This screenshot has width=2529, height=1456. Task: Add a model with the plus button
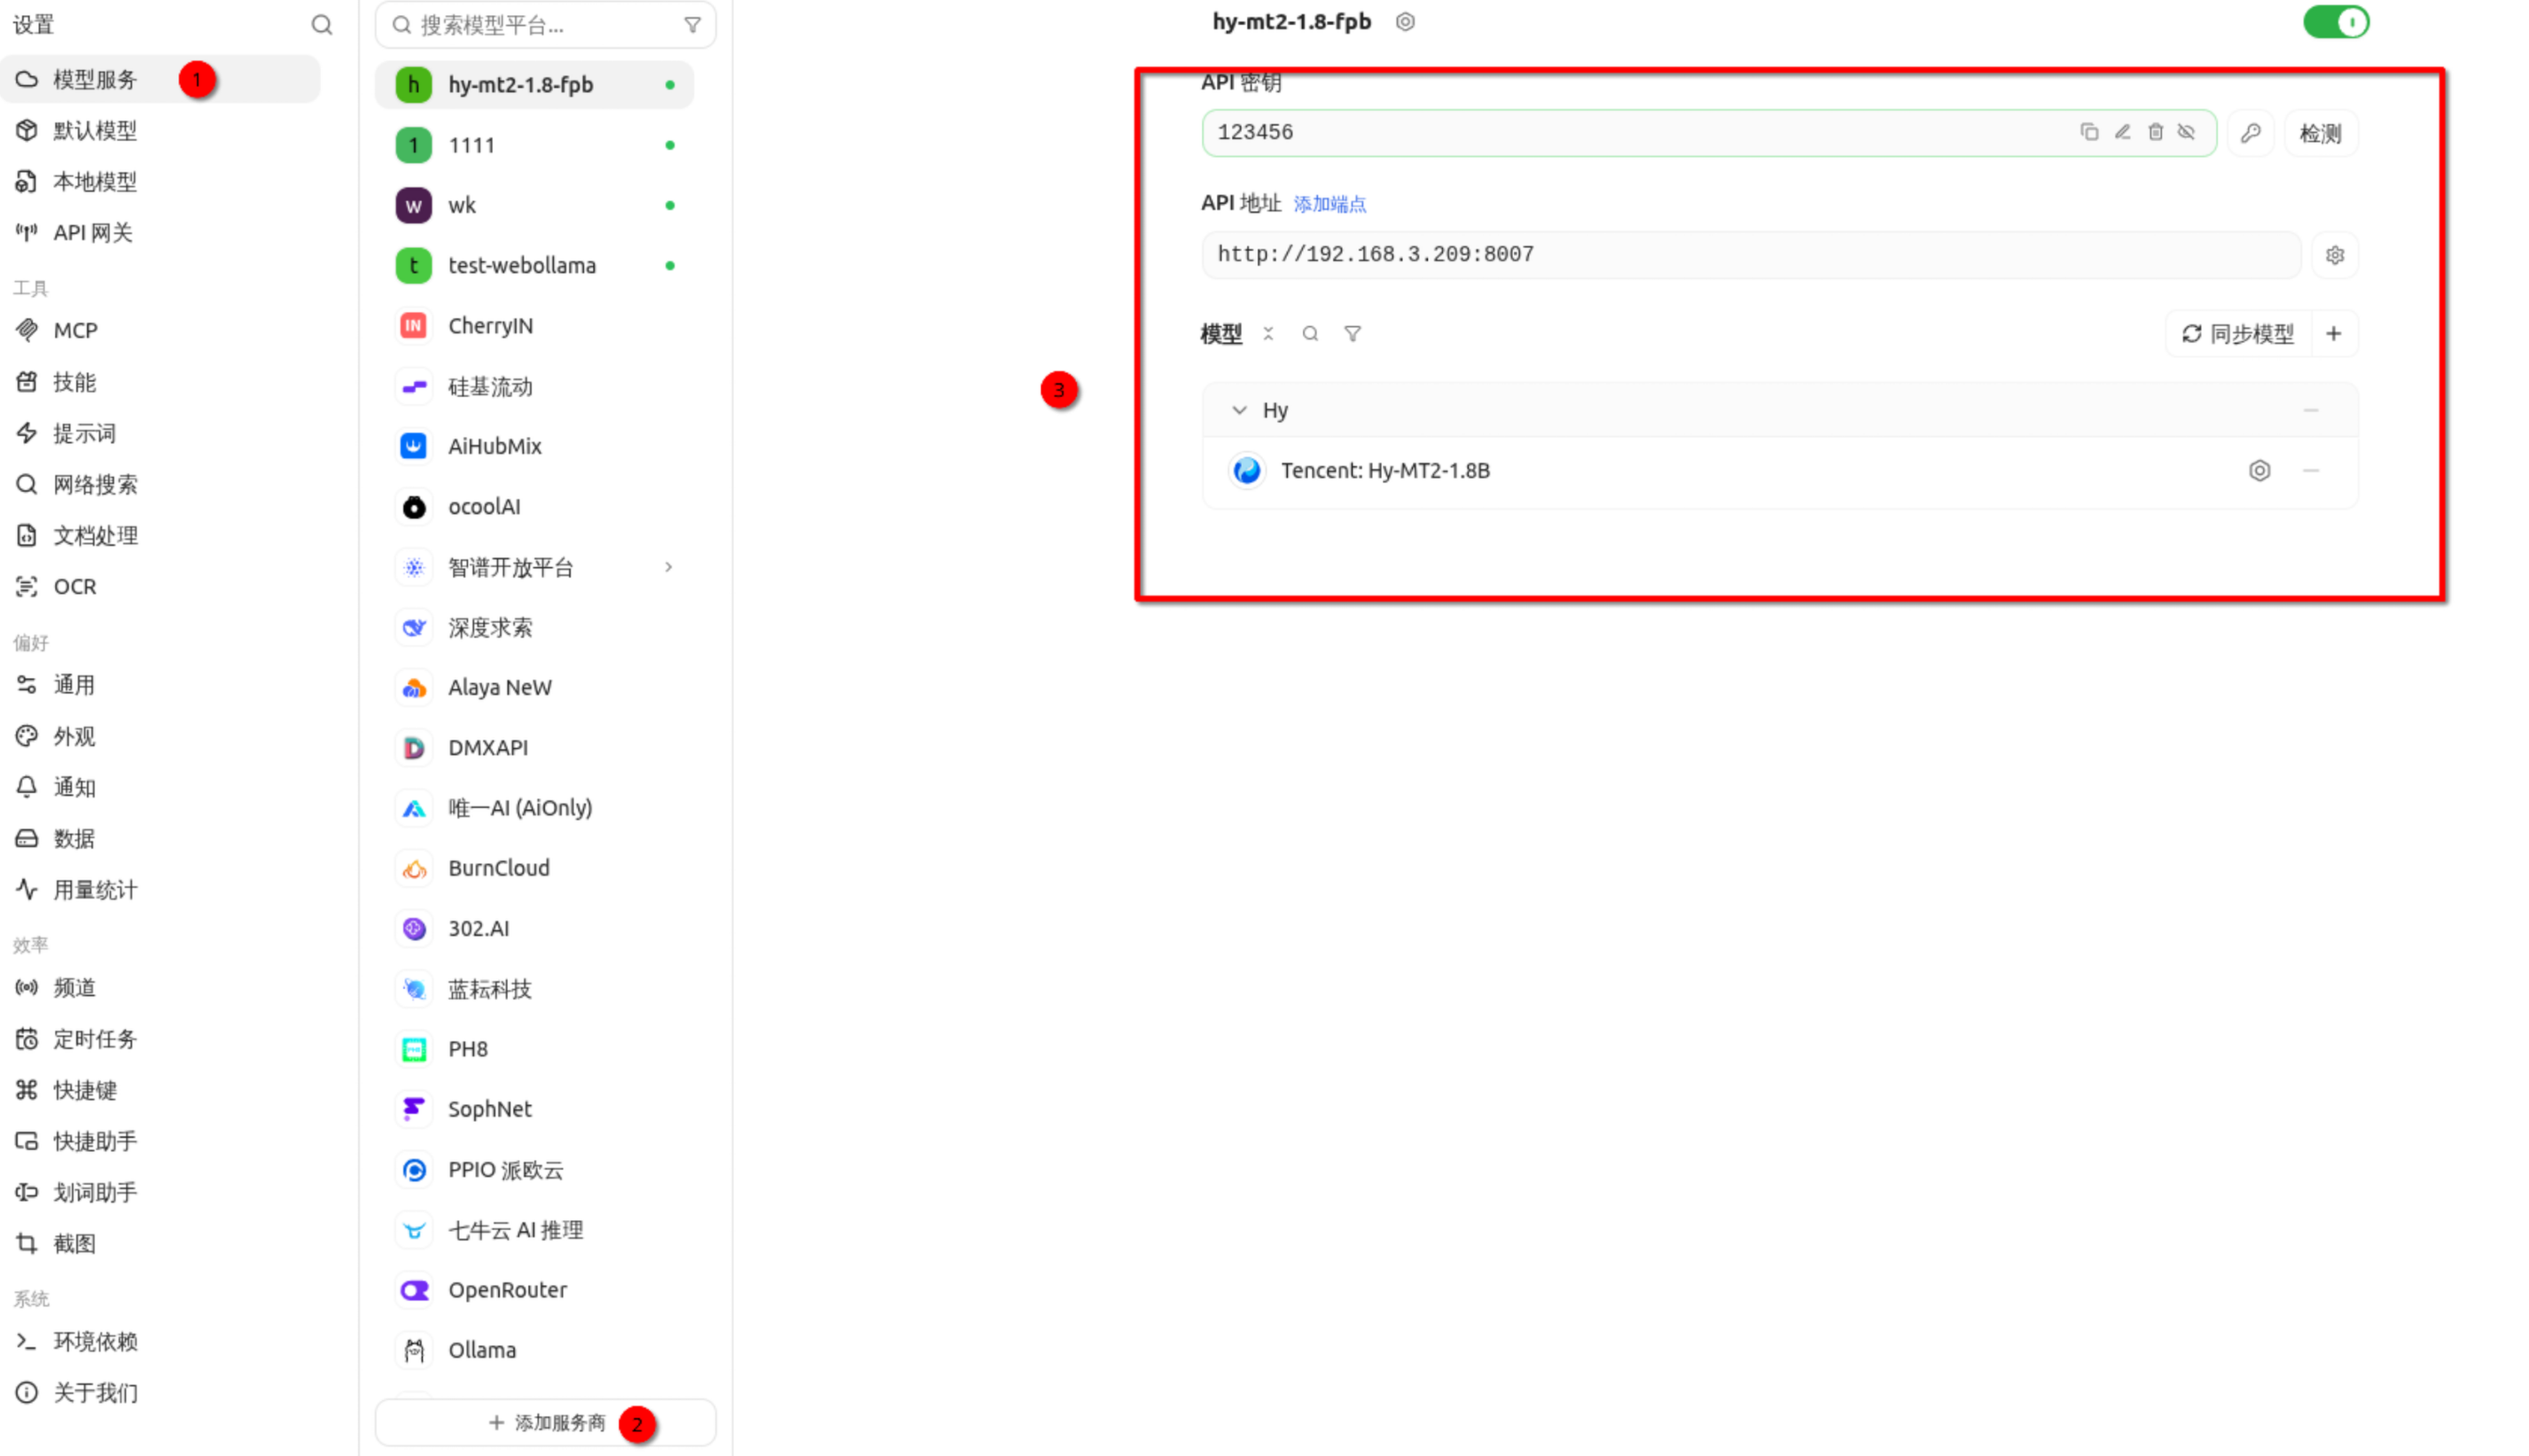pos(2334,334)
